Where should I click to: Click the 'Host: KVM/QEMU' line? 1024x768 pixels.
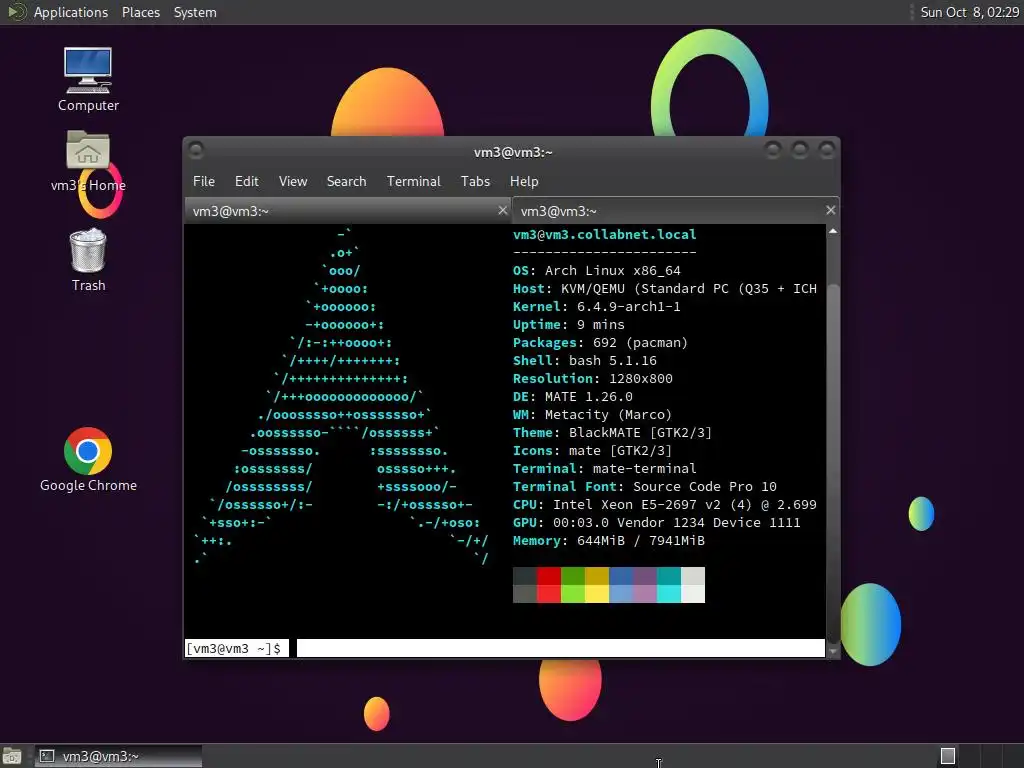coord(665,289)
